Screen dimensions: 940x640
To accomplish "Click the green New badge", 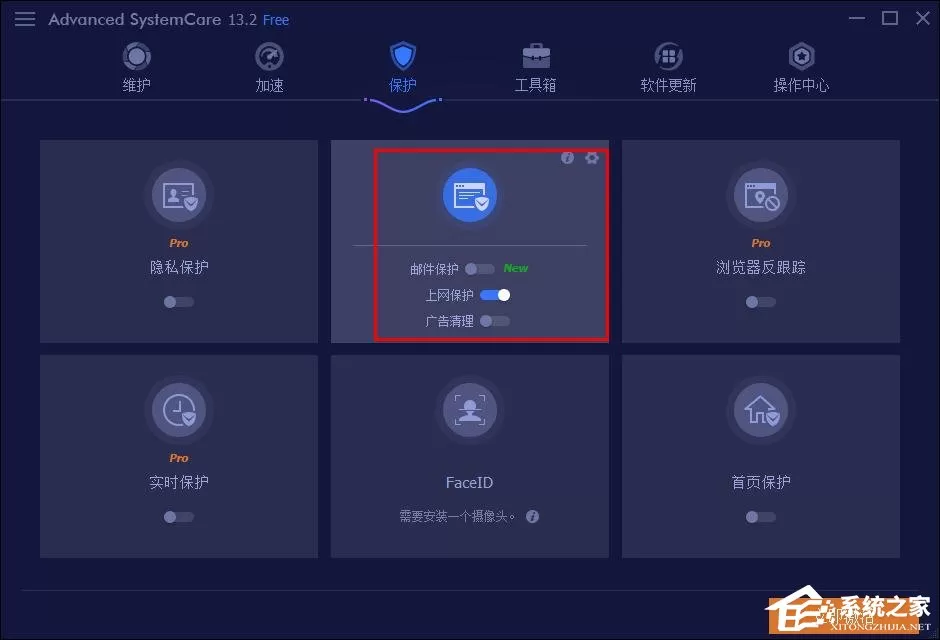I will click(516, 268).
